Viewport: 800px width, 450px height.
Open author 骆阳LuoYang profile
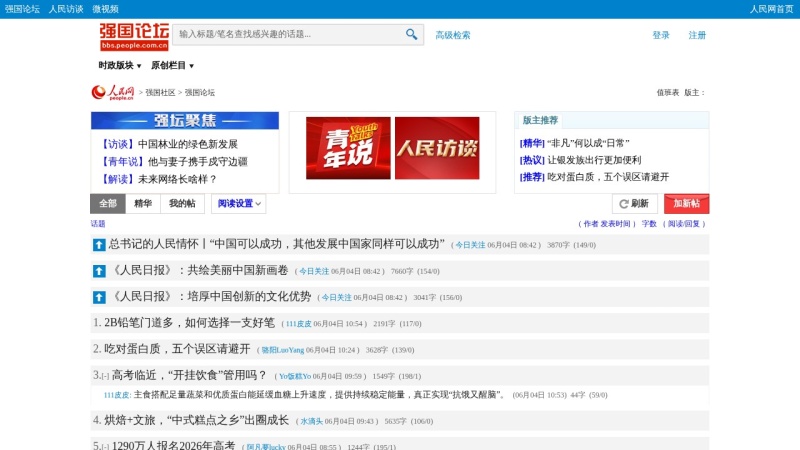tap(283, 350)
